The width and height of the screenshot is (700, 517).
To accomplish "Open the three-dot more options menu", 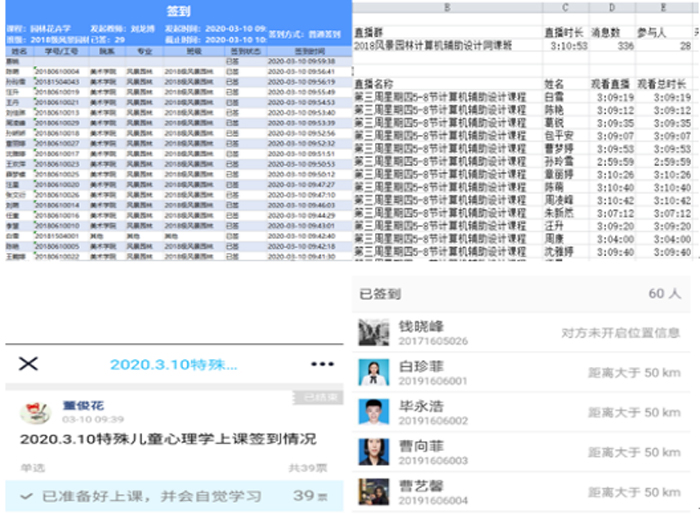I will (321, 364).
